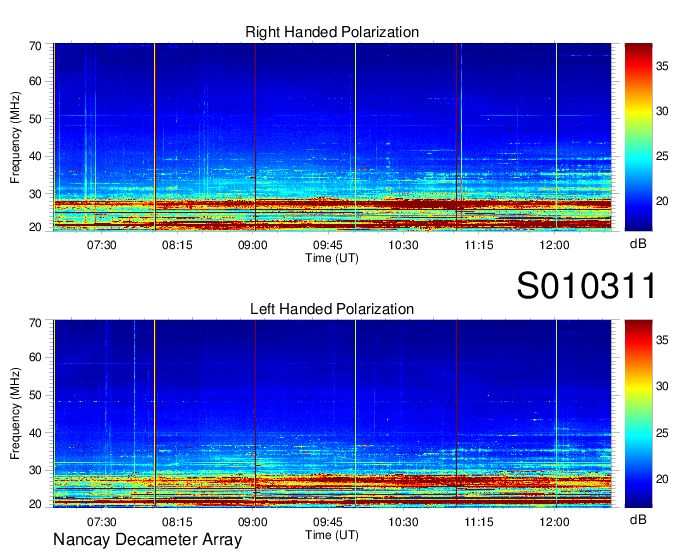Screen dimensions: 680x552
Task: Click the 08:15 tick label on the bottom plot
Action: tap(177, 522)
